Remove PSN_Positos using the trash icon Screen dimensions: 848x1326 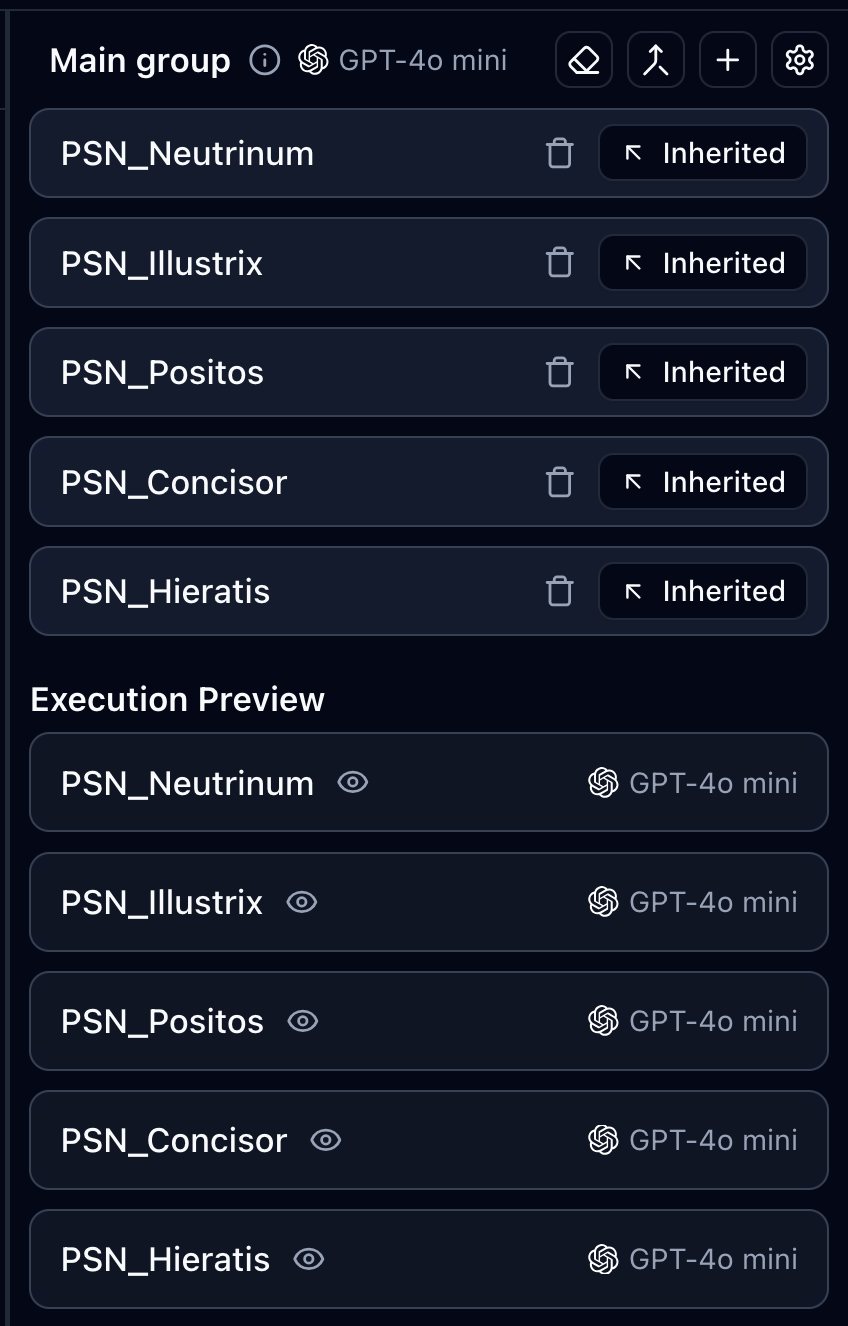(x=560, y=372)
